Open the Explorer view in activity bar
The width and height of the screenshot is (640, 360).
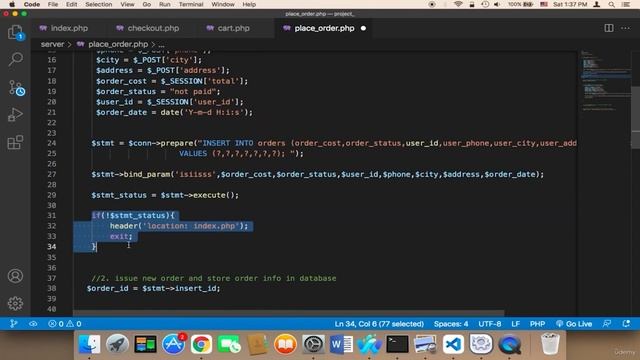click(16, 32)
